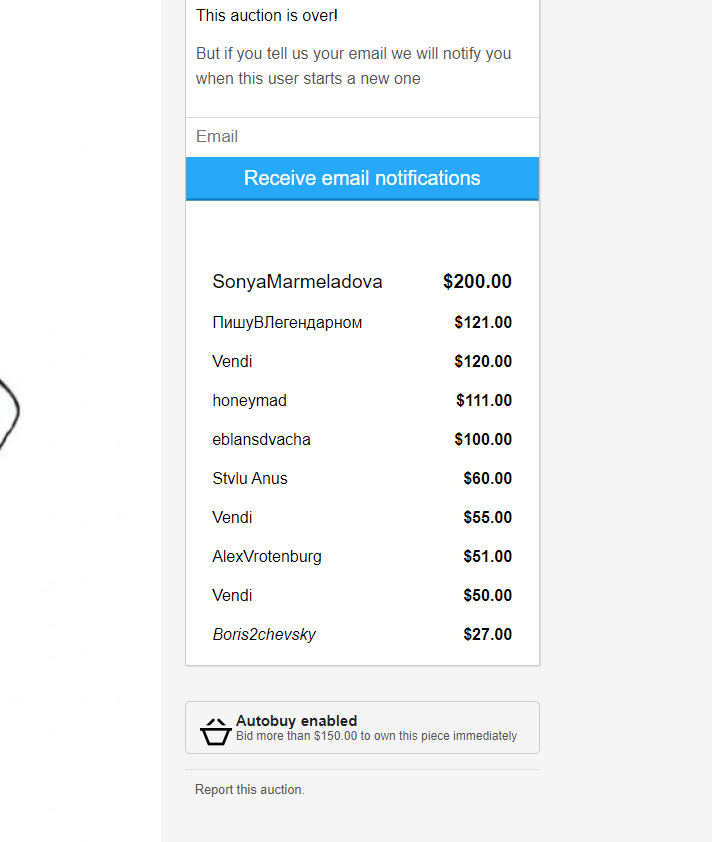
Task: Click the "This auction is over!" message
Action: [x=267, y=15]
